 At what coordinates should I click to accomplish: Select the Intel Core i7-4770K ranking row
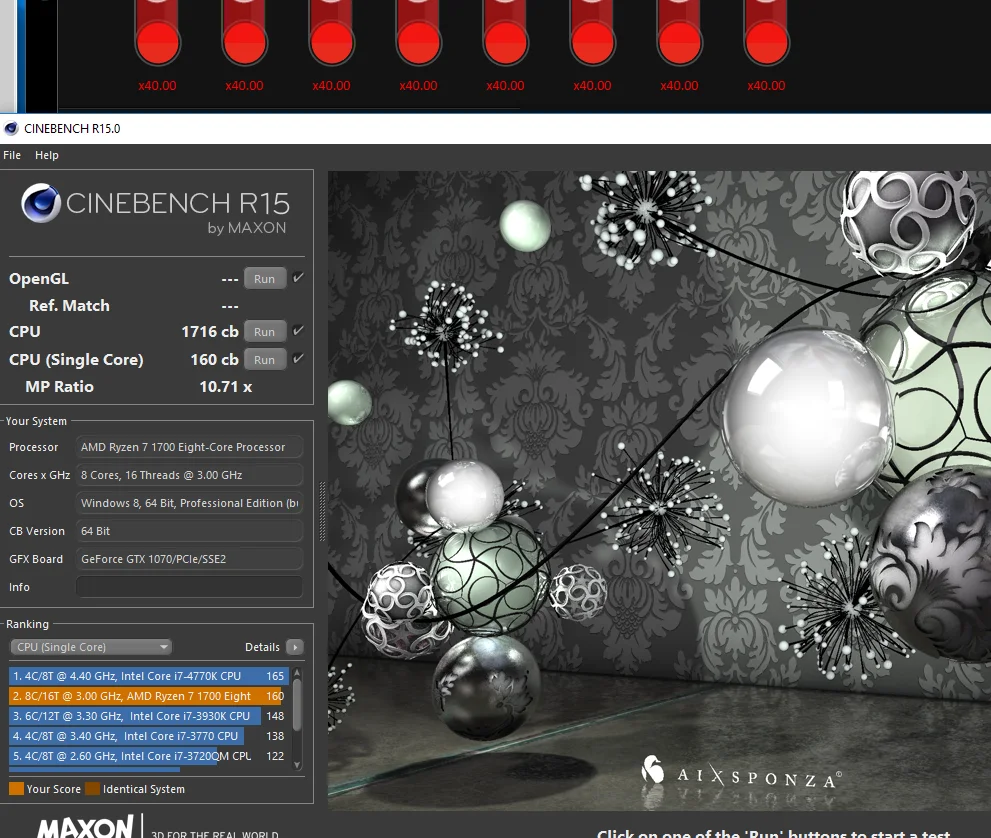(x=149, y=676)
